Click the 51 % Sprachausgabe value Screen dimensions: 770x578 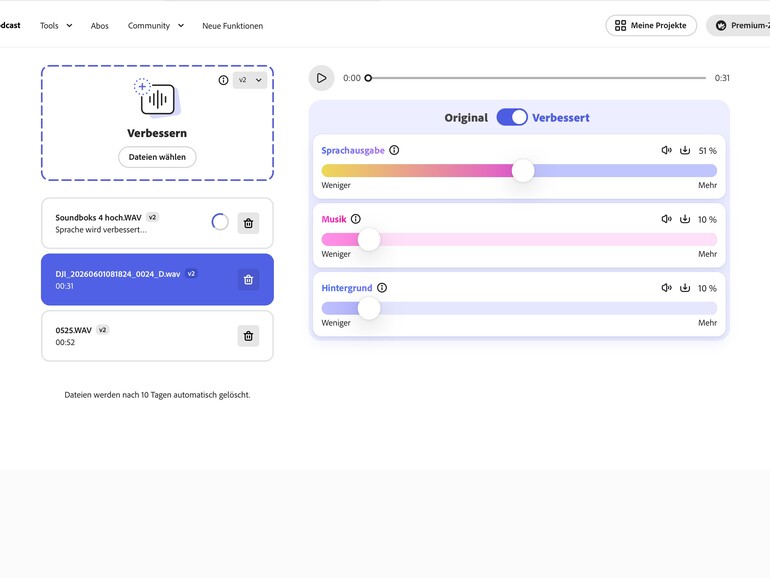(x=707, y=151)
